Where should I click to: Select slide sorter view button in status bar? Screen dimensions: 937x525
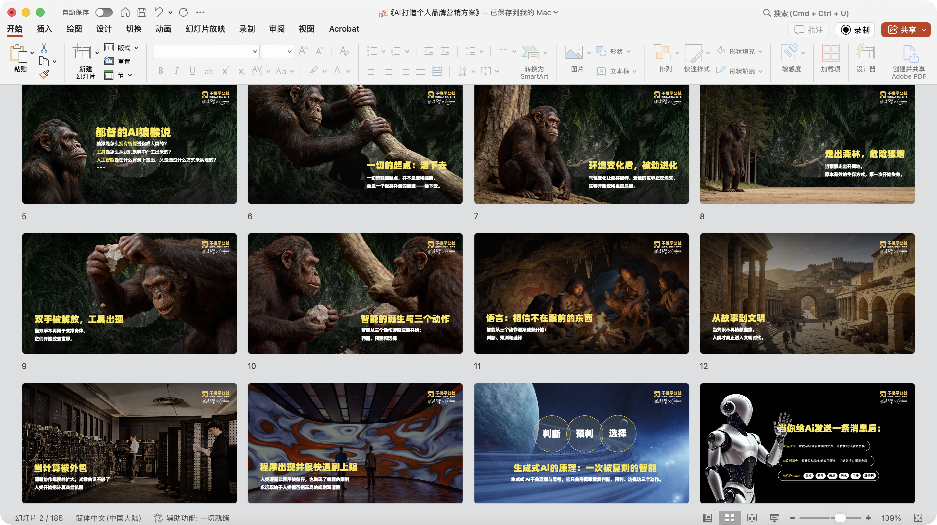730,518
